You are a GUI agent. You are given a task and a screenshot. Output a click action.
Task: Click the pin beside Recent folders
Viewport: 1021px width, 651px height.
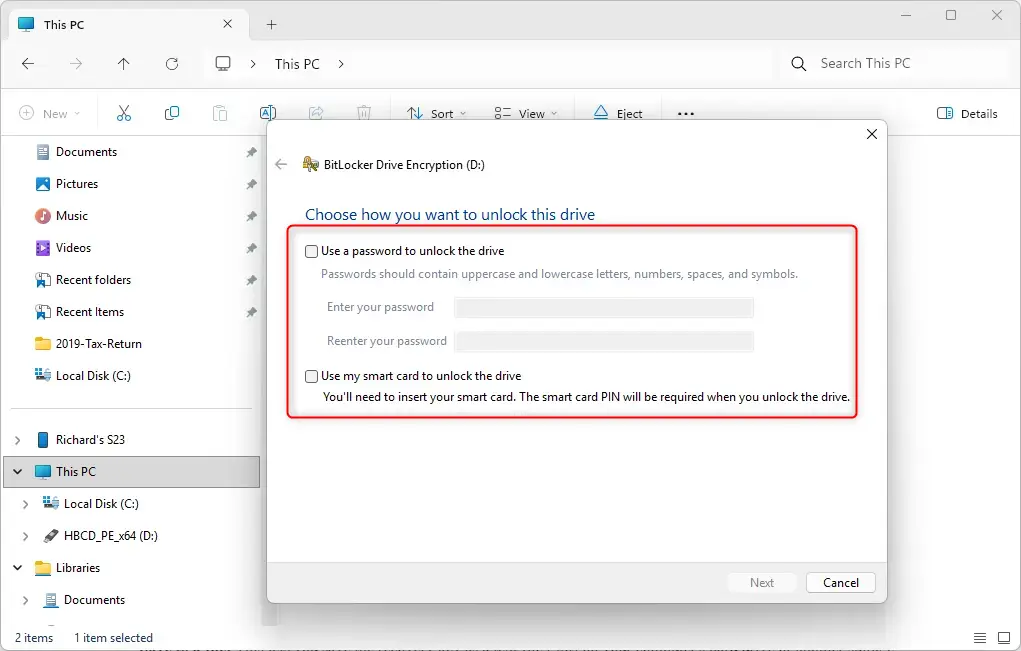coord(251,280)
